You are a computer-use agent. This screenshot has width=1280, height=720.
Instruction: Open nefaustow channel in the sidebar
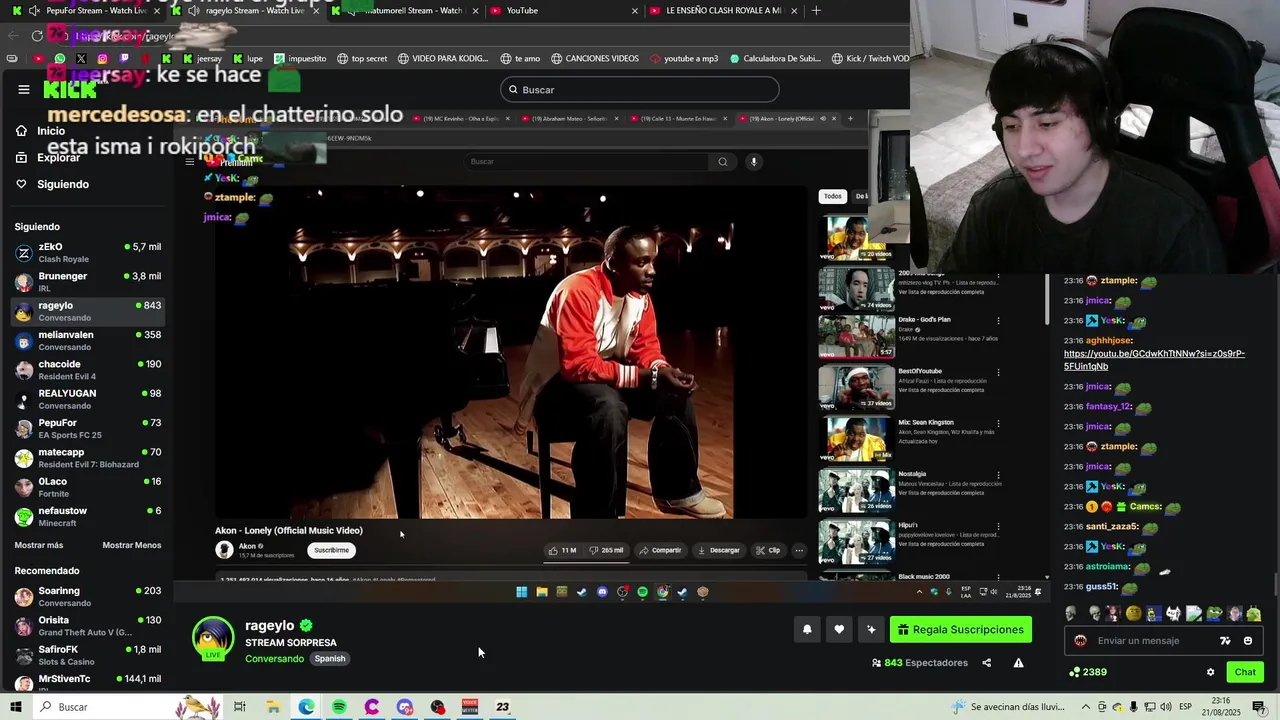(88, 516)
